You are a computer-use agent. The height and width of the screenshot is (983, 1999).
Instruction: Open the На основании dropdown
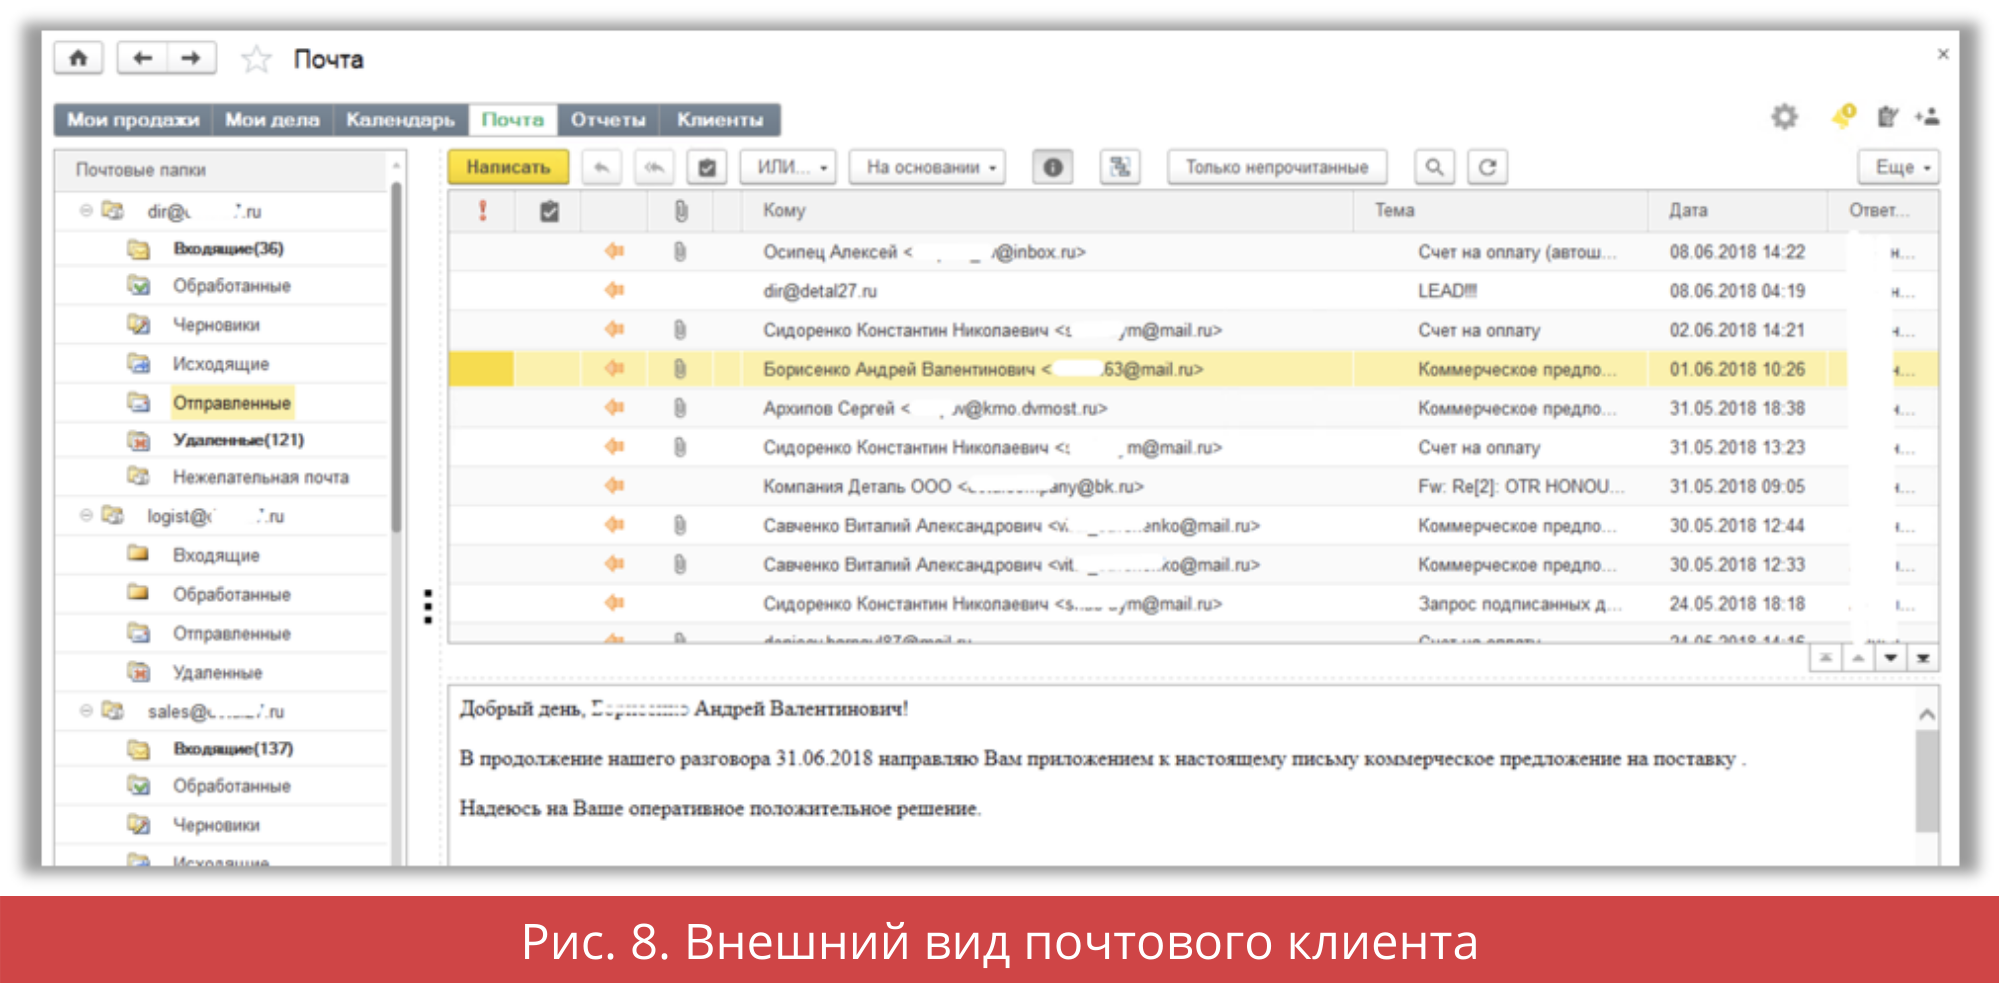927,167
